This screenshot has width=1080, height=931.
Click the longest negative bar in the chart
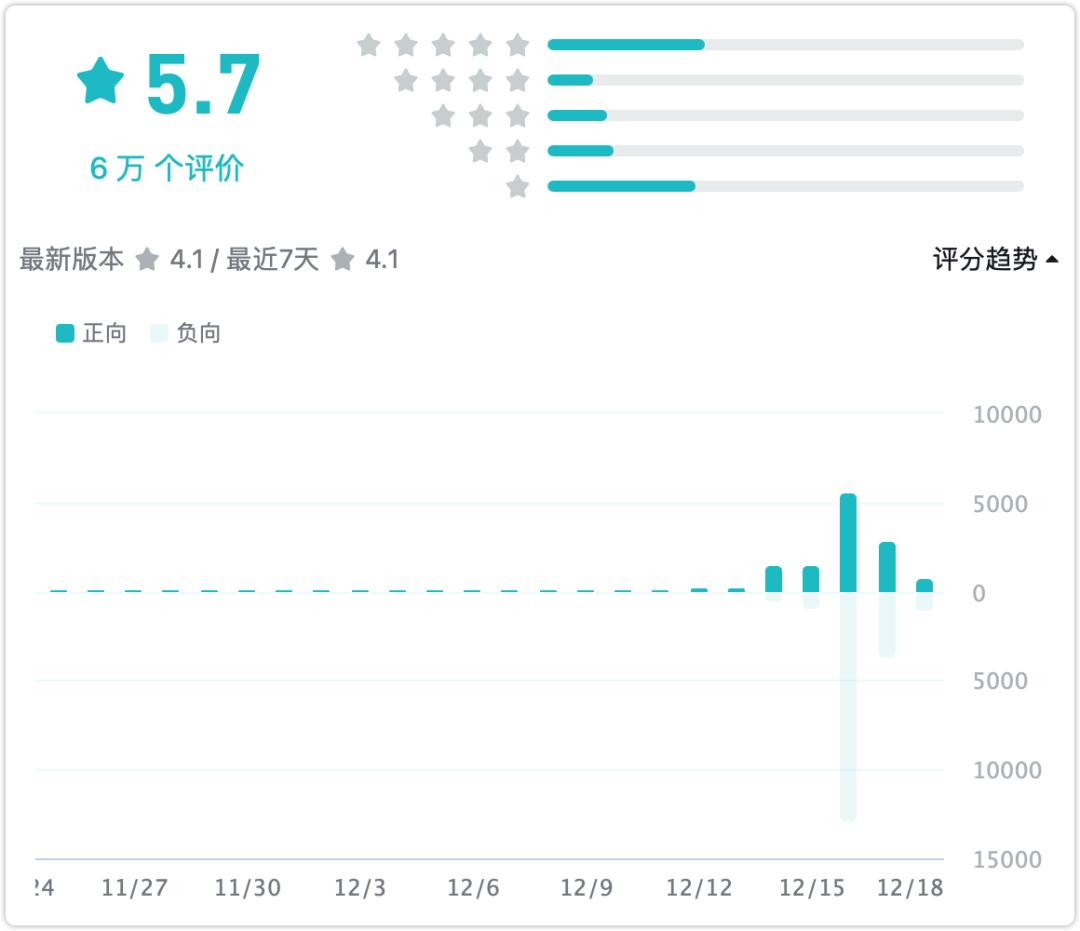click(x=848, y=706)
